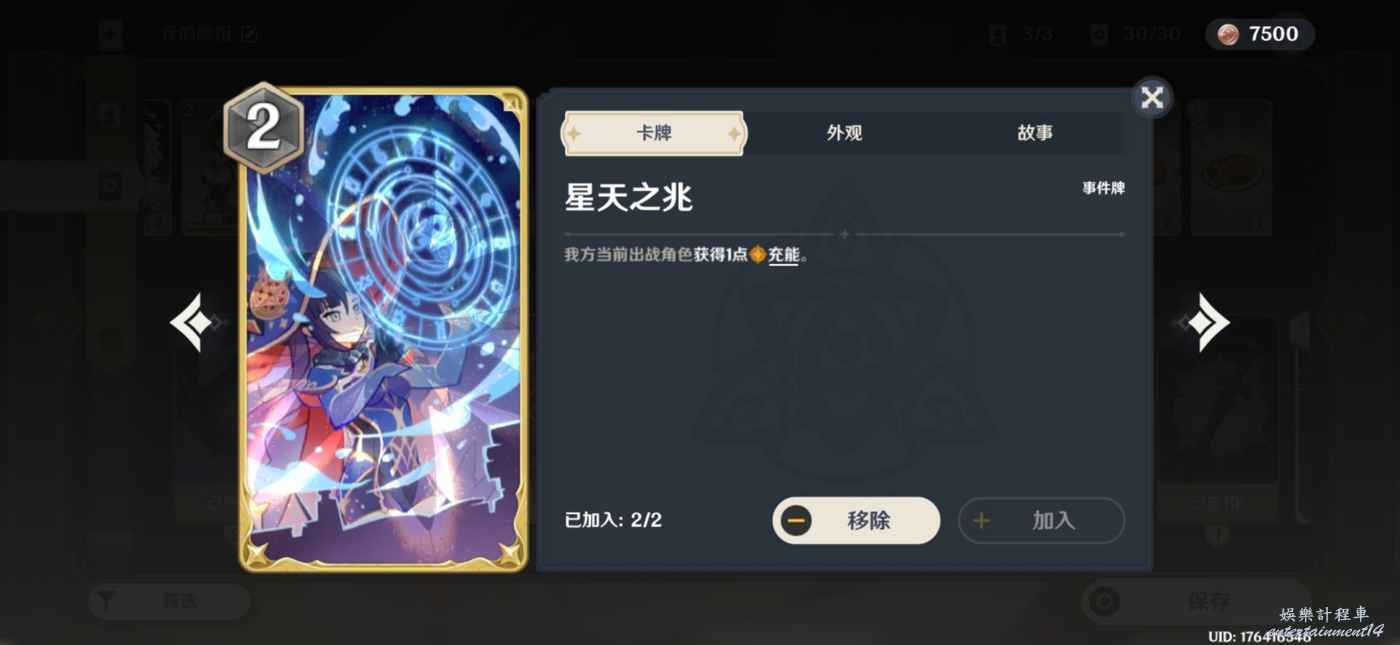Open the 充能 keyword explanation link

pos(783,256)
